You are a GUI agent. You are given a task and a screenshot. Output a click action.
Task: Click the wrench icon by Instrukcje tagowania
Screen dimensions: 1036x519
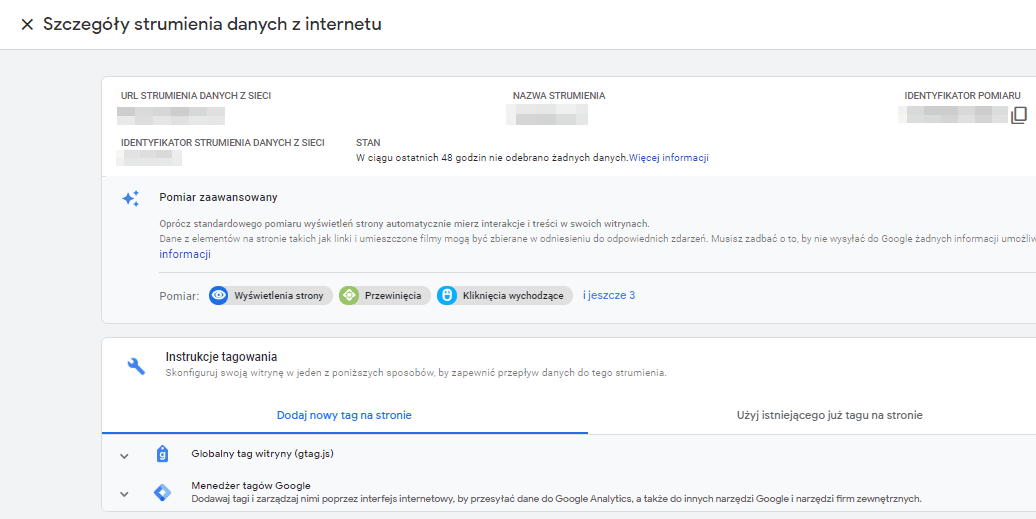pyautogui.click(x=136, y=366)
